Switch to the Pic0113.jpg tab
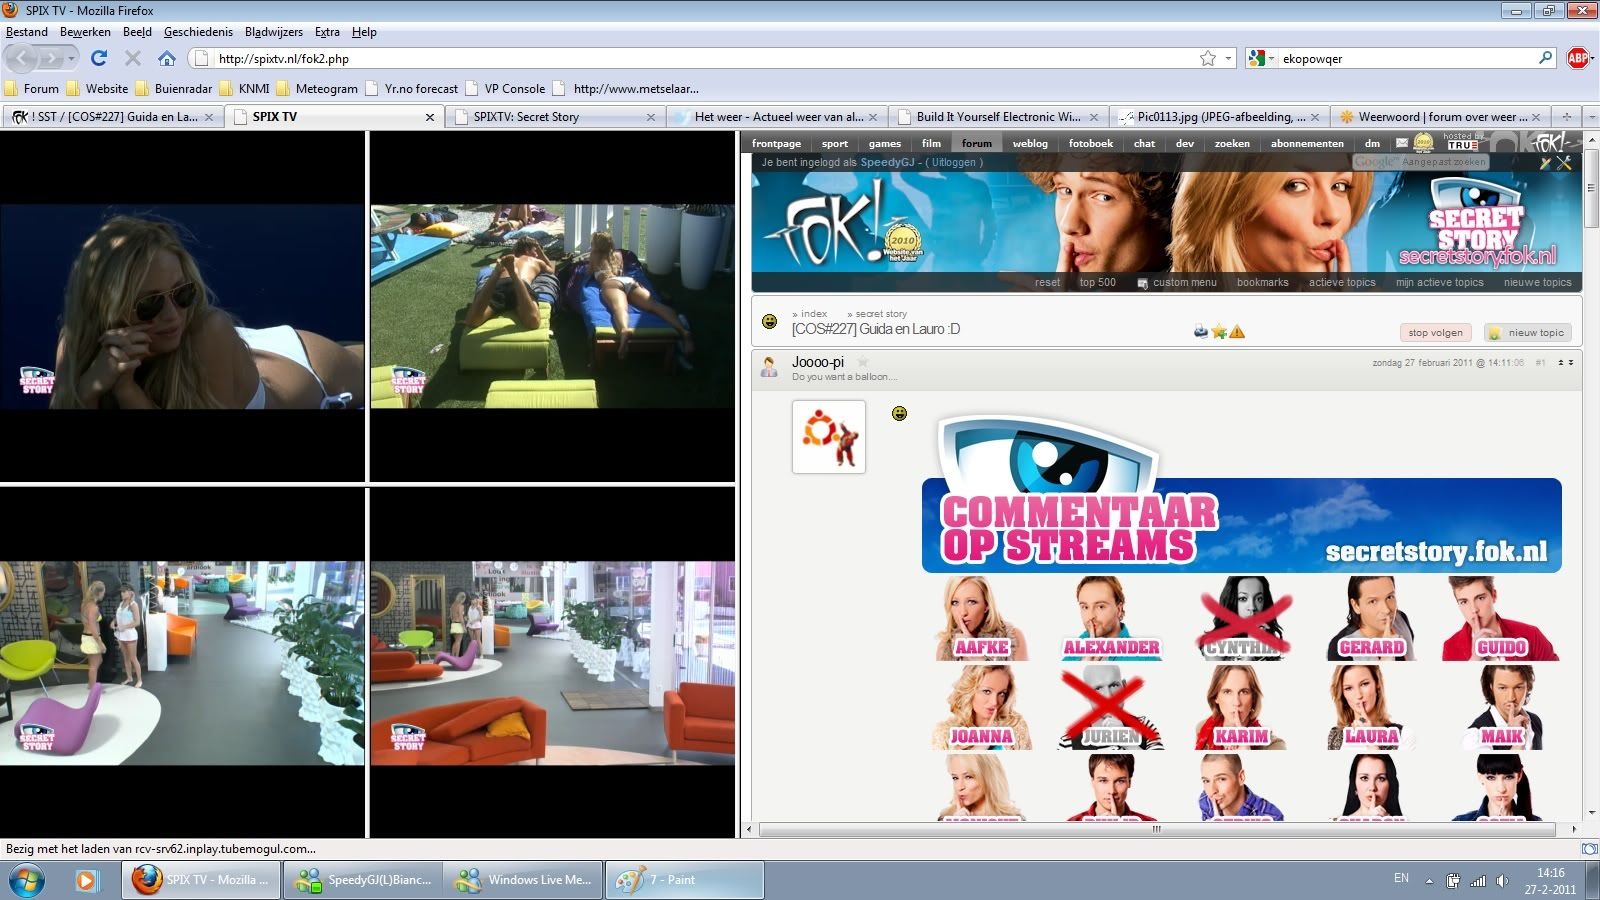Viewport: 1600px width, 900px height. coord(1219,117)
